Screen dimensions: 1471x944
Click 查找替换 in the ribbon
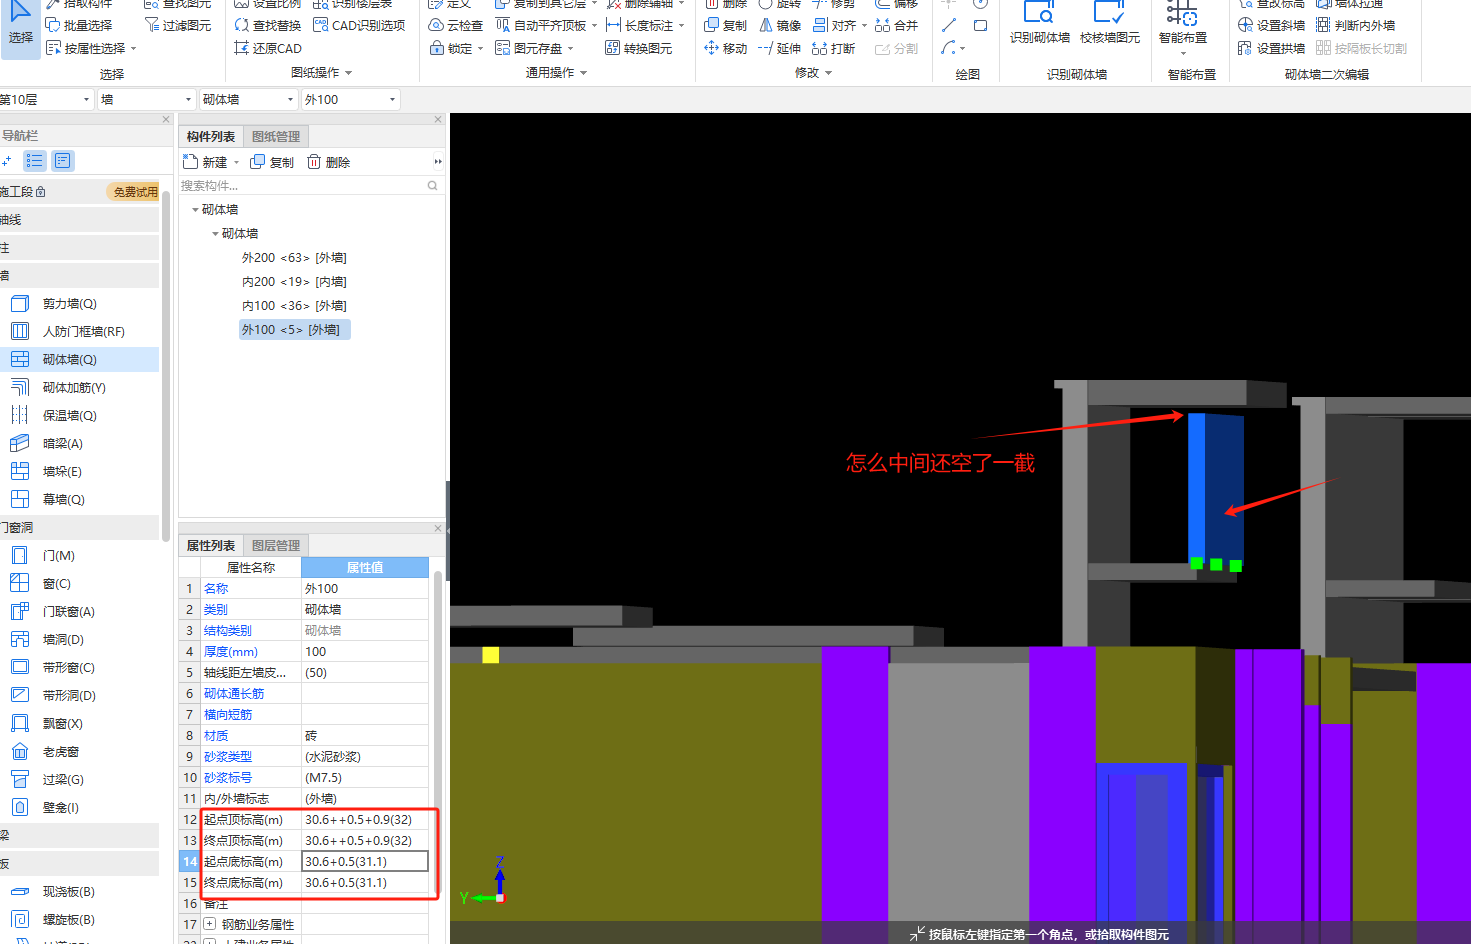pos(268,25)
